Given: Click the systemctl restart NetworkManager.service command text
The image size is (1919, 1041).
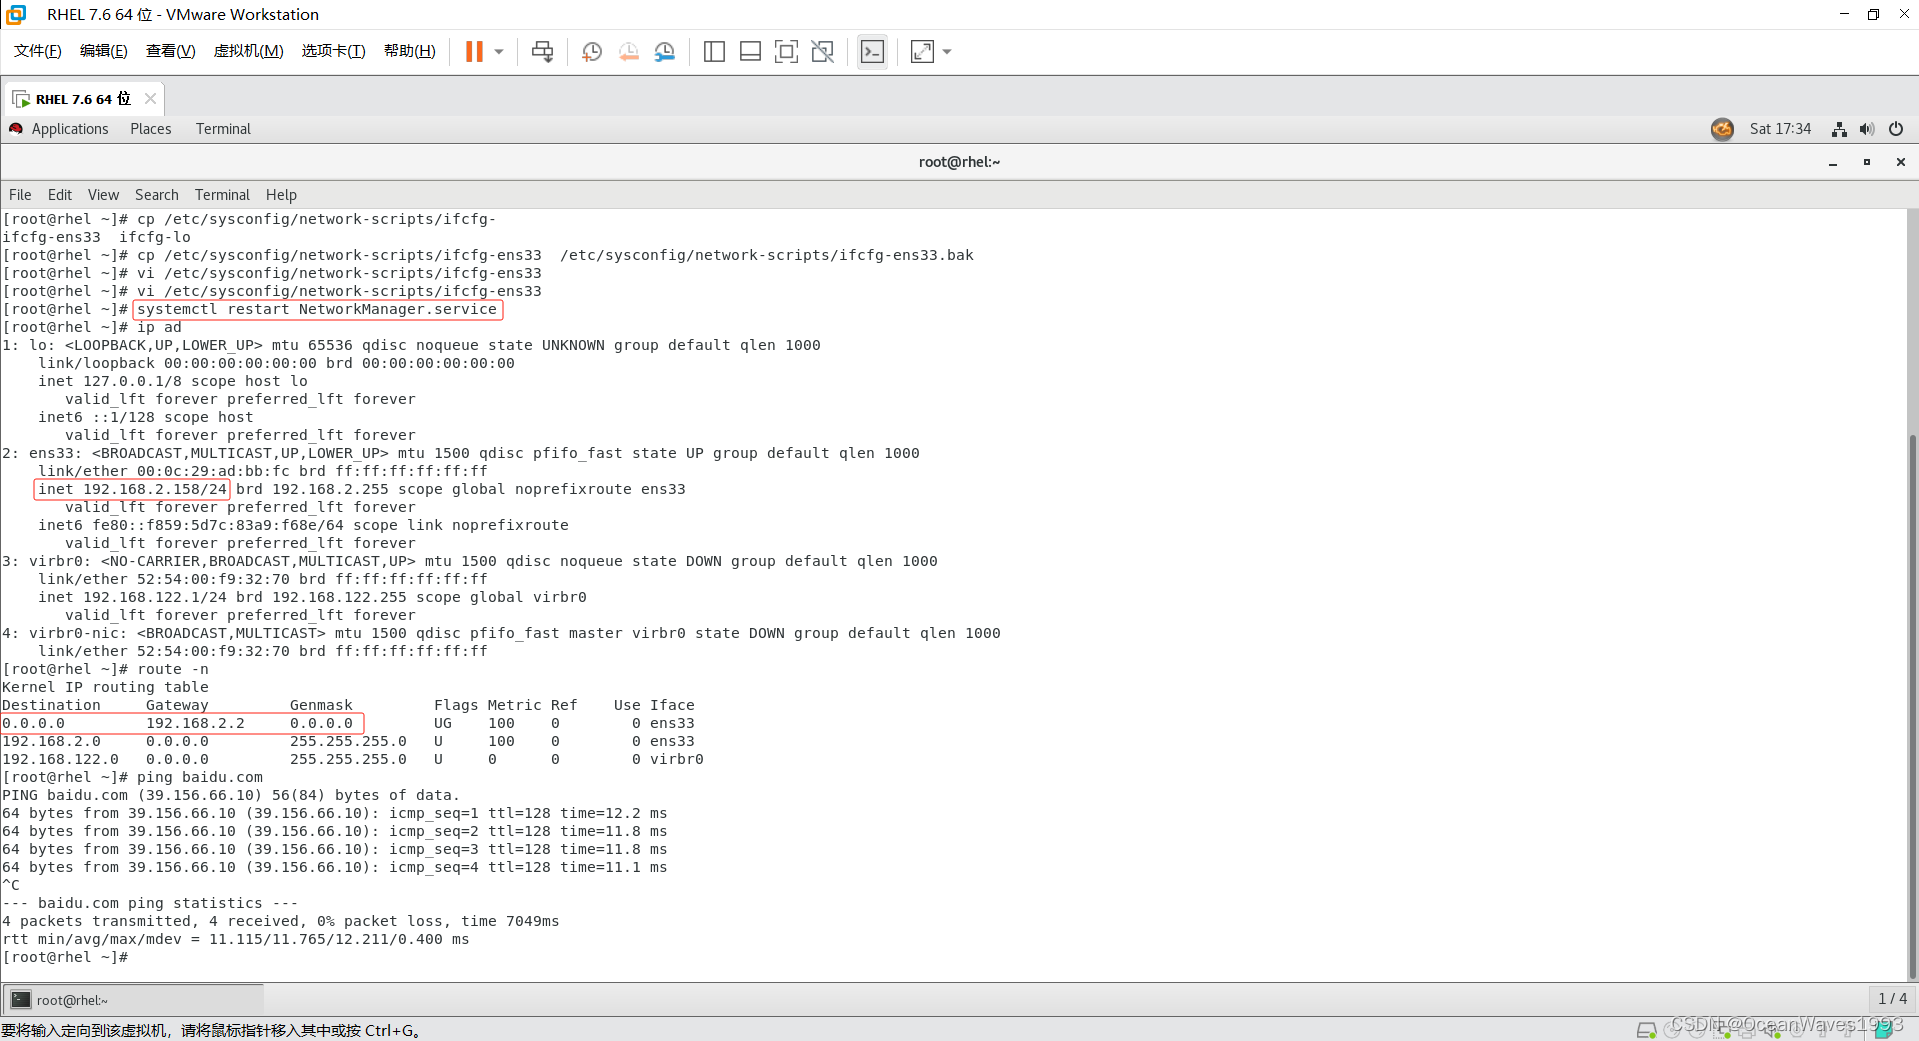Looking at the screenshot, I should (317, 309).
